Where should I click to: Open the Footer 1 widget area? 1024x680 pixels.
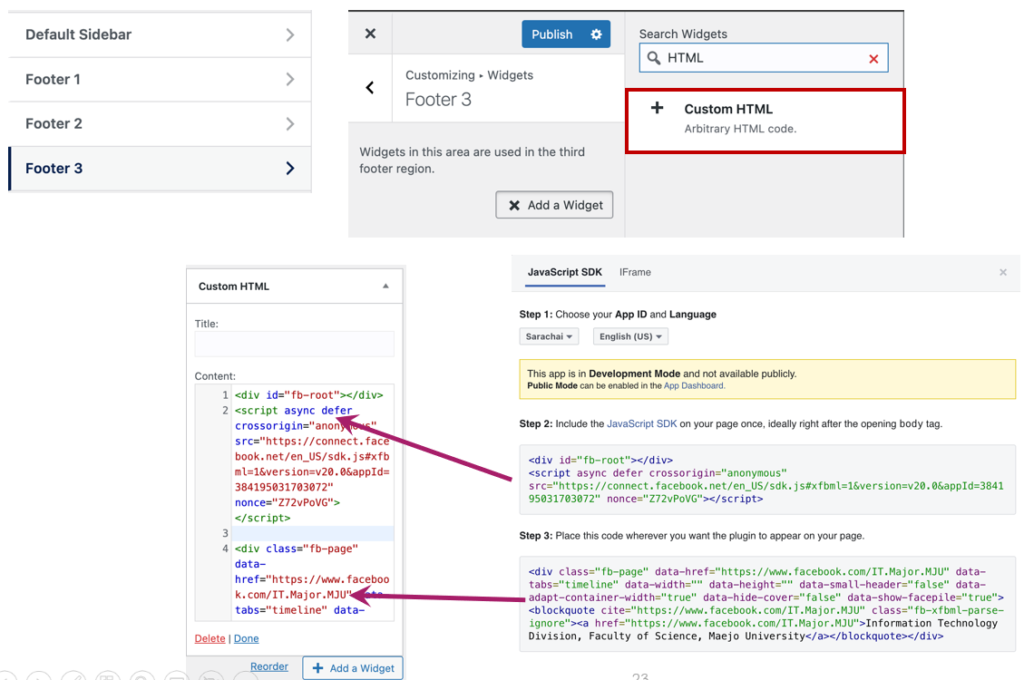[x=159, y=80]
